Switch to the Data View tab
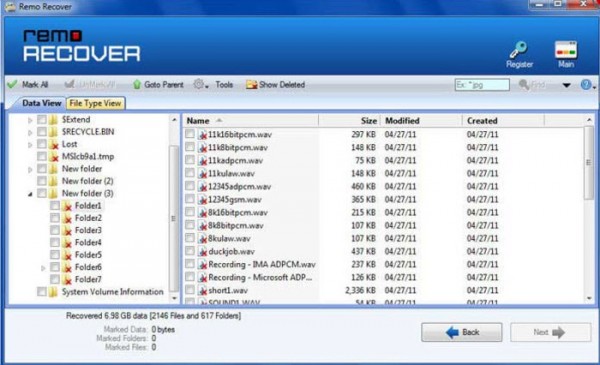This screenshot has width=600, height=365. pyautogui.click(x=41, y=103)
